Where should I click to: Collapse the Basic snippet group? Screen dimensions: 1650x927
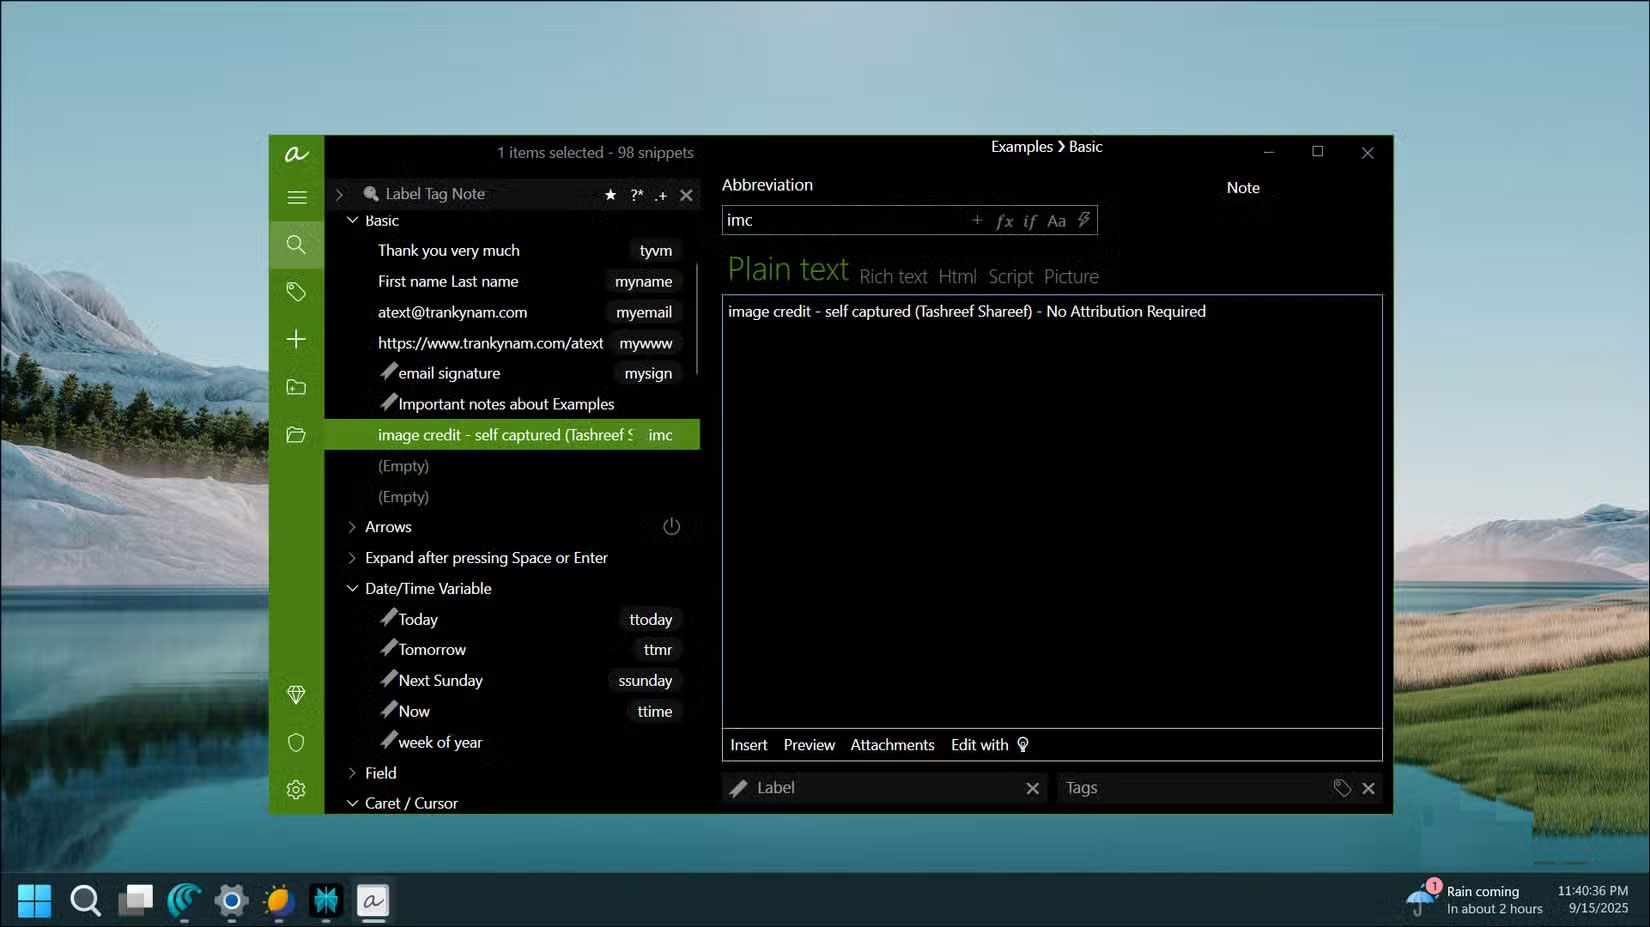(x=352, y=220)
